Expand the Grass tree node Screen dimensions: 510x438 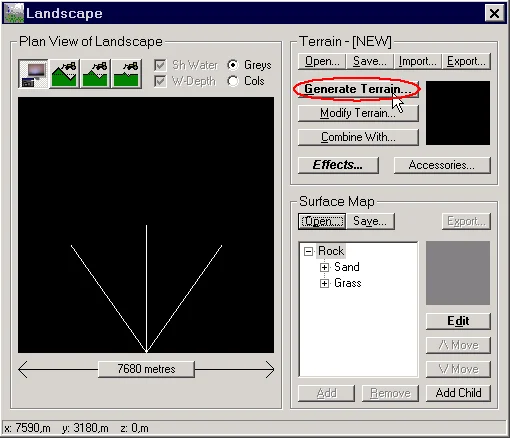point(324,283)
